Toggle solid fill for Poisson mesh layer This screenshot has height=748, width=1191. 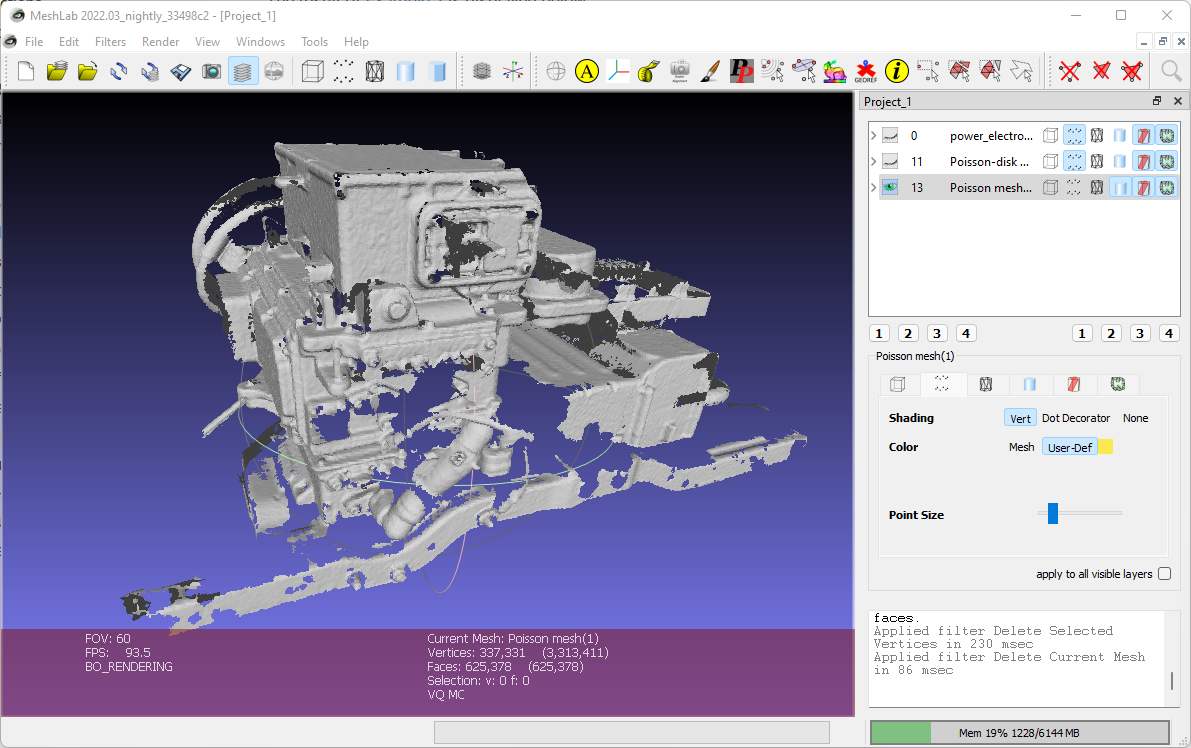(x=1120, y=188)
